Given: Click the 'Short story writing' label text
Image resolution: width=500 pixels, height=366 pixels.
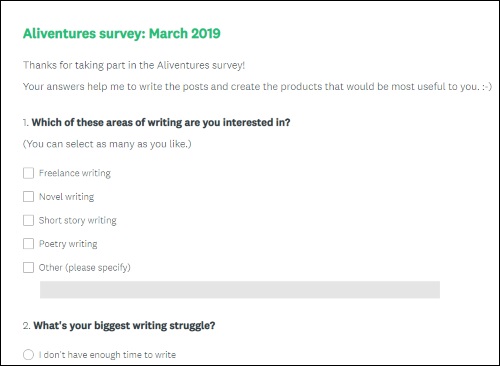Looking at the screenshot, I should point(78,220).
